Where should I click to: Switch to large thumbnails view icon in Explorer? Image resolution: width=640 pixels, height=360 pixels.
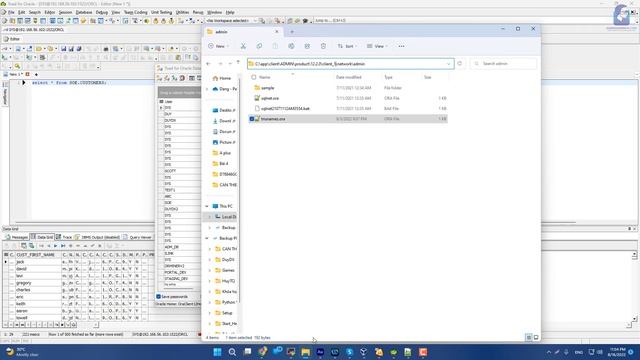click(x=536, y=337)
